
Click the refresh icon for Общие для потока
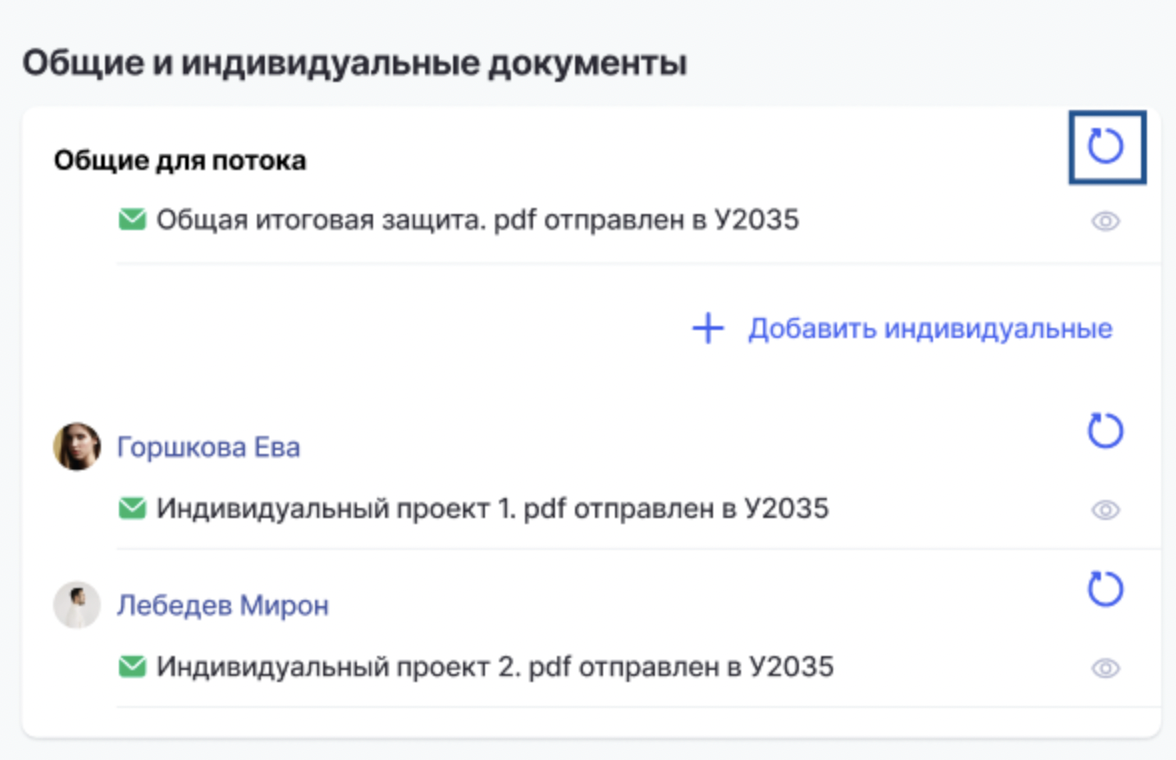pyautogui.click(x=1106, y=146)
